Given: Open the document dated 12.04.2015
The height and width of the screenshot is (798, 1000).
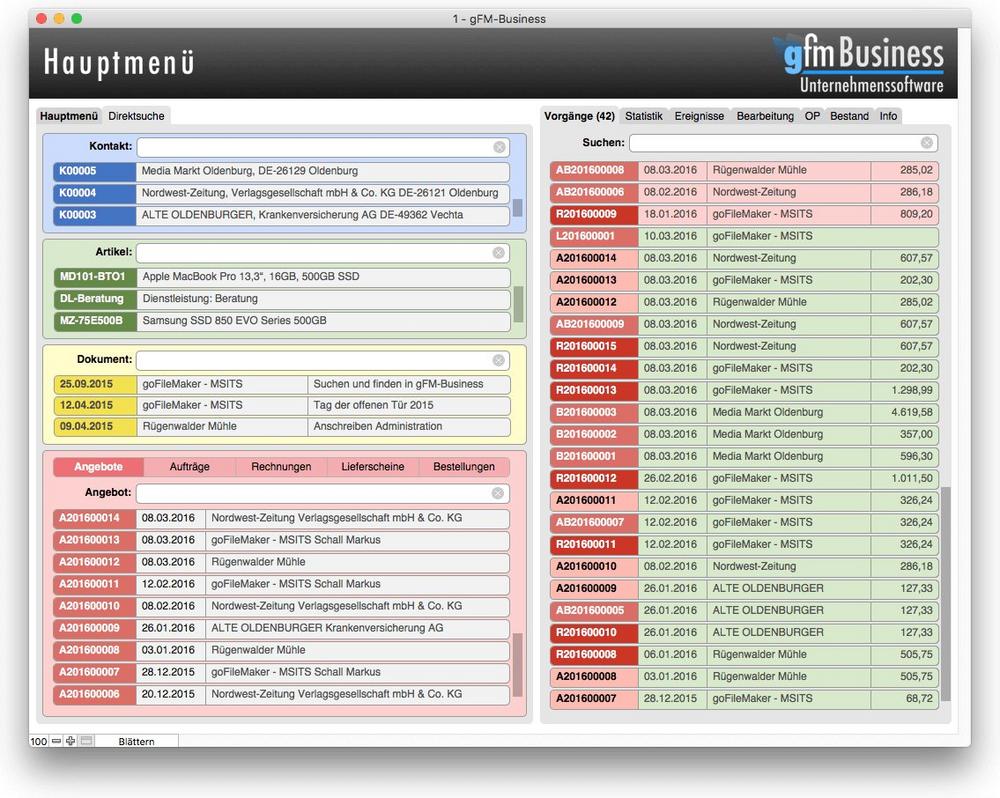Looking at the screenshot, I should [x=95, y=405].
